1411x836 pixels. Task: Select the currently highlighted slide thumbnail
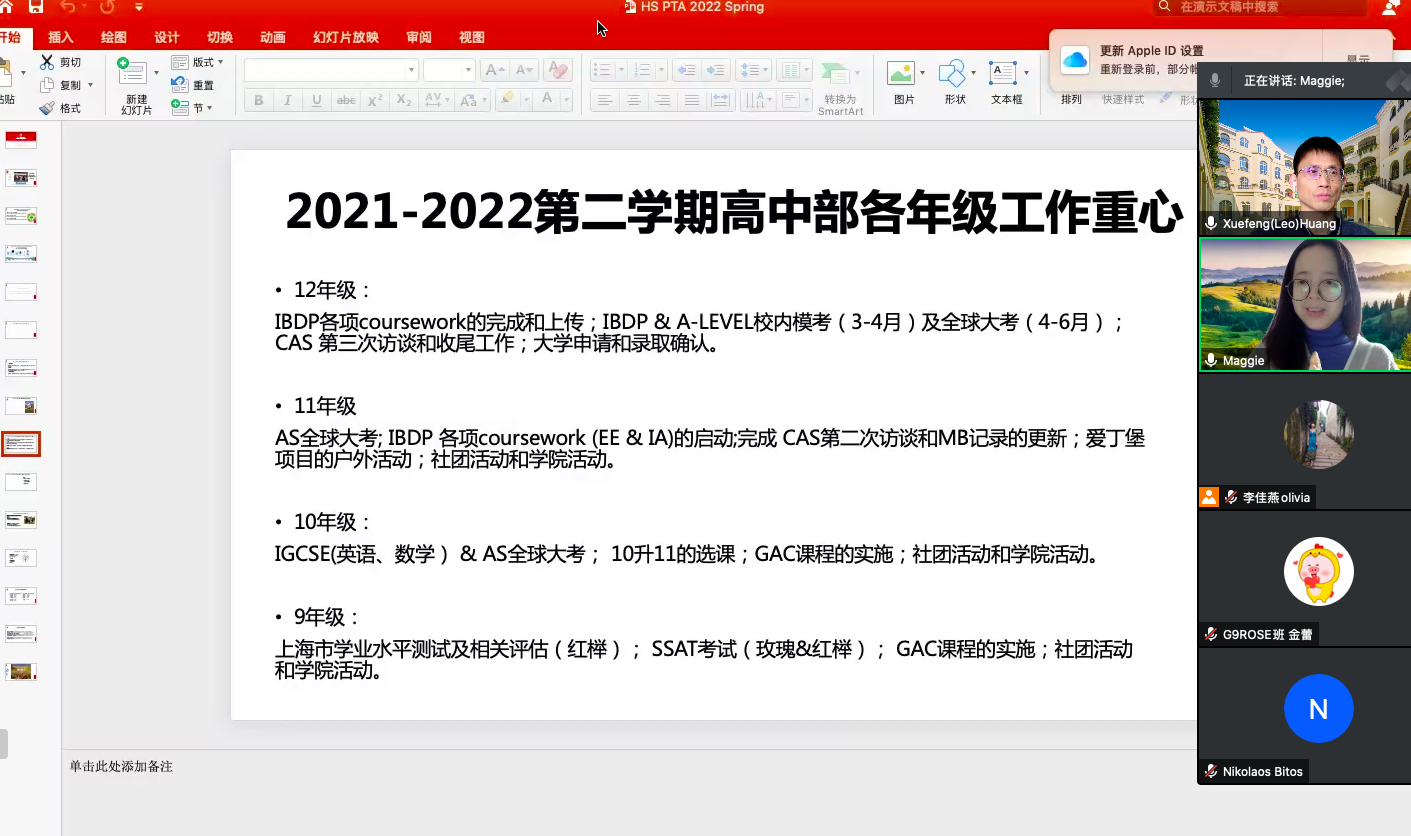pyautogui.click(x=21, y=443)
